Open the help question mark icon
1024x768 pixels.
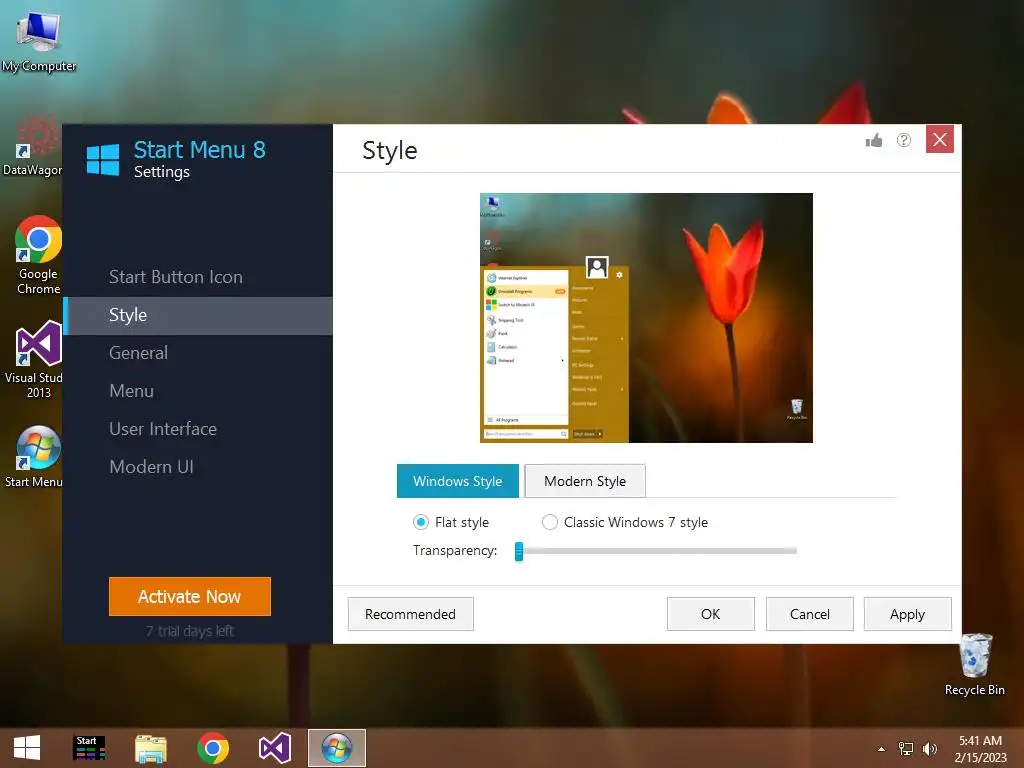pos(904,140)
